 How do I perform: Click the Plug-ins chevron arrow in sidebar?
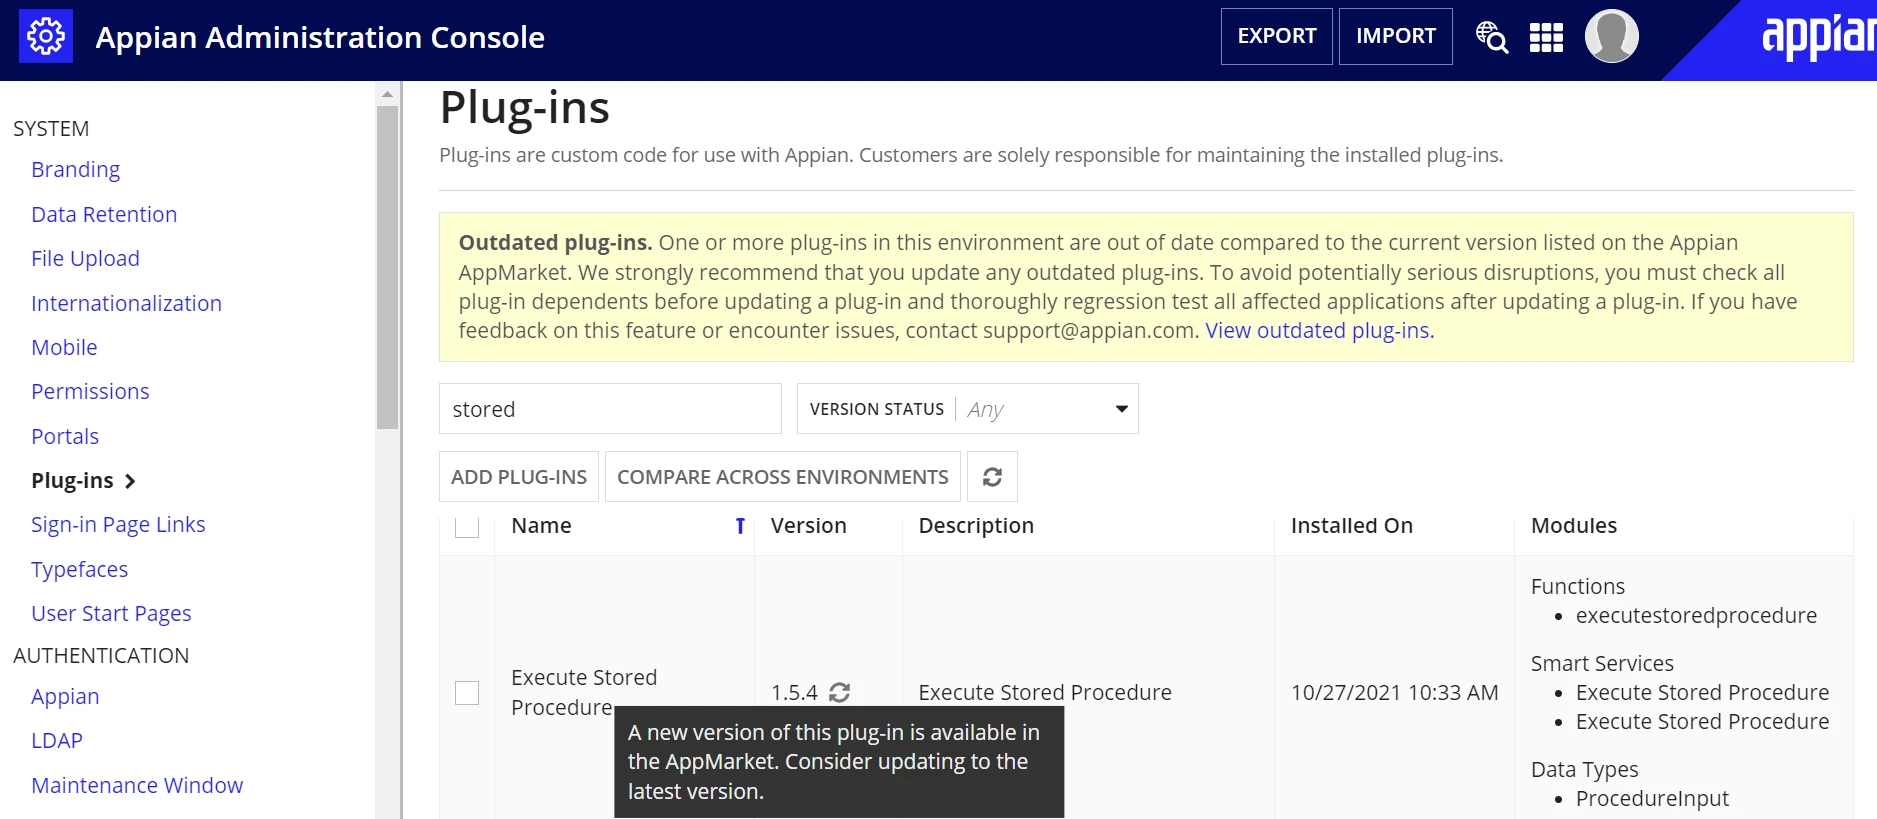[130, 481]
